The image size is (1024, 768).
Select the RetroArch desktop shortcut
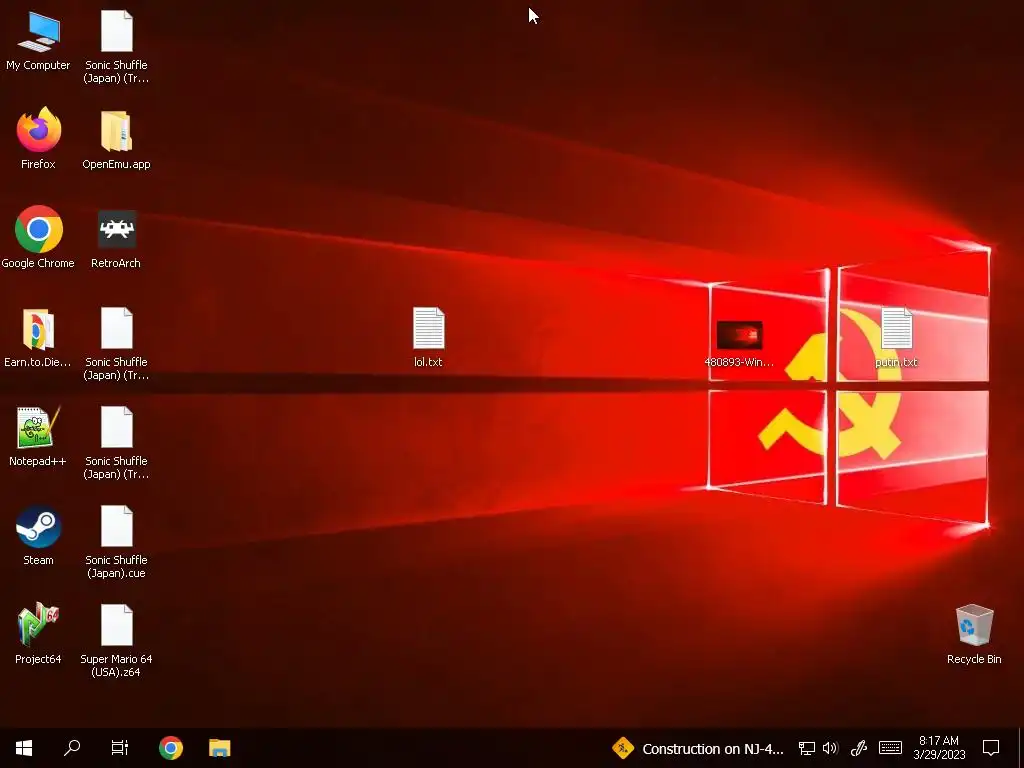pos(116,238)
